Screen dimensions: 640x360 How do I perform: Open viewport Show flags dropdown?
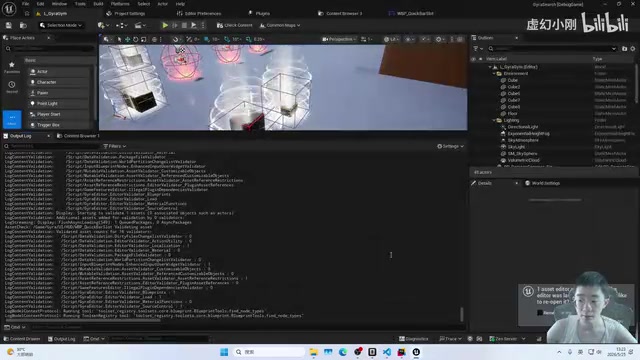409,39
